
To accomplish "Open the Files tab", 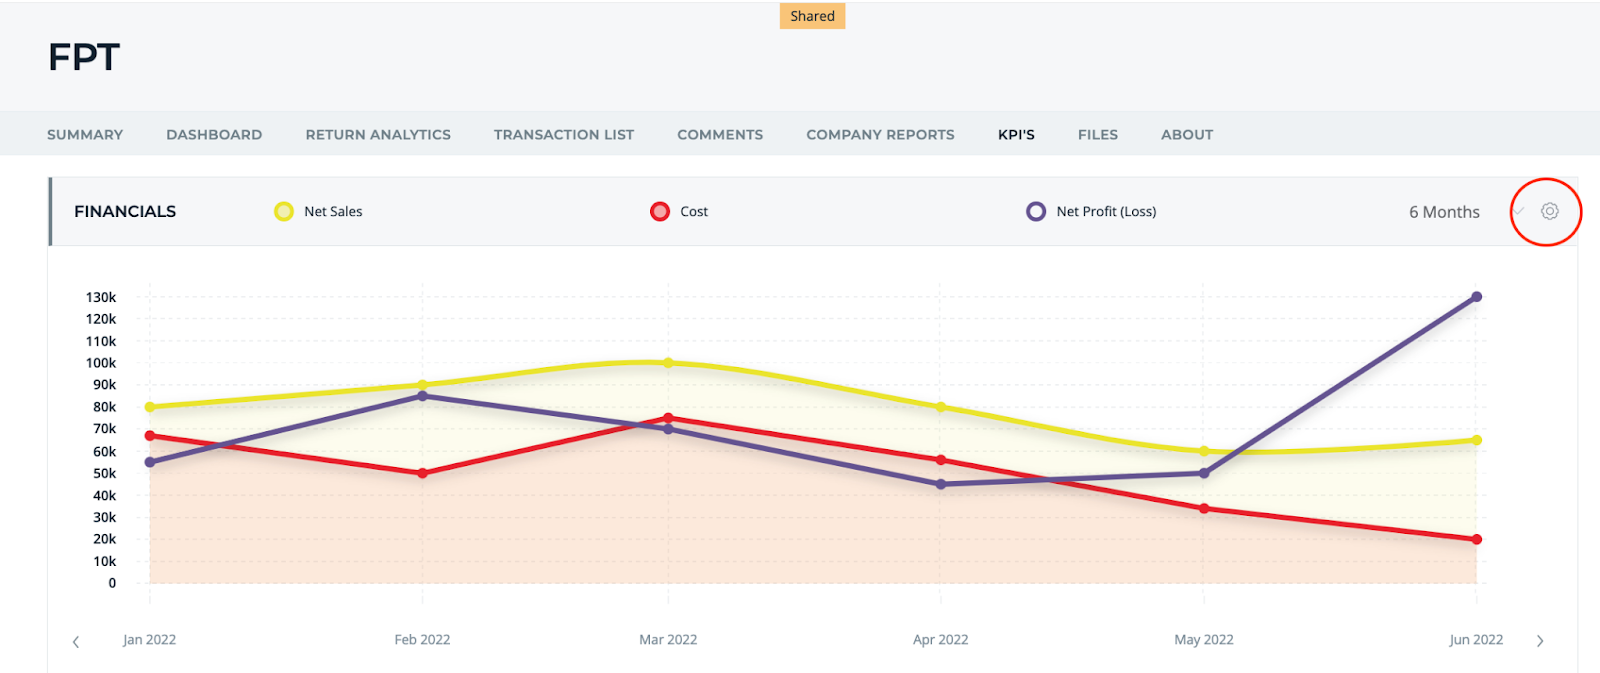I will pyautogui.click(x=1098, y=134).
